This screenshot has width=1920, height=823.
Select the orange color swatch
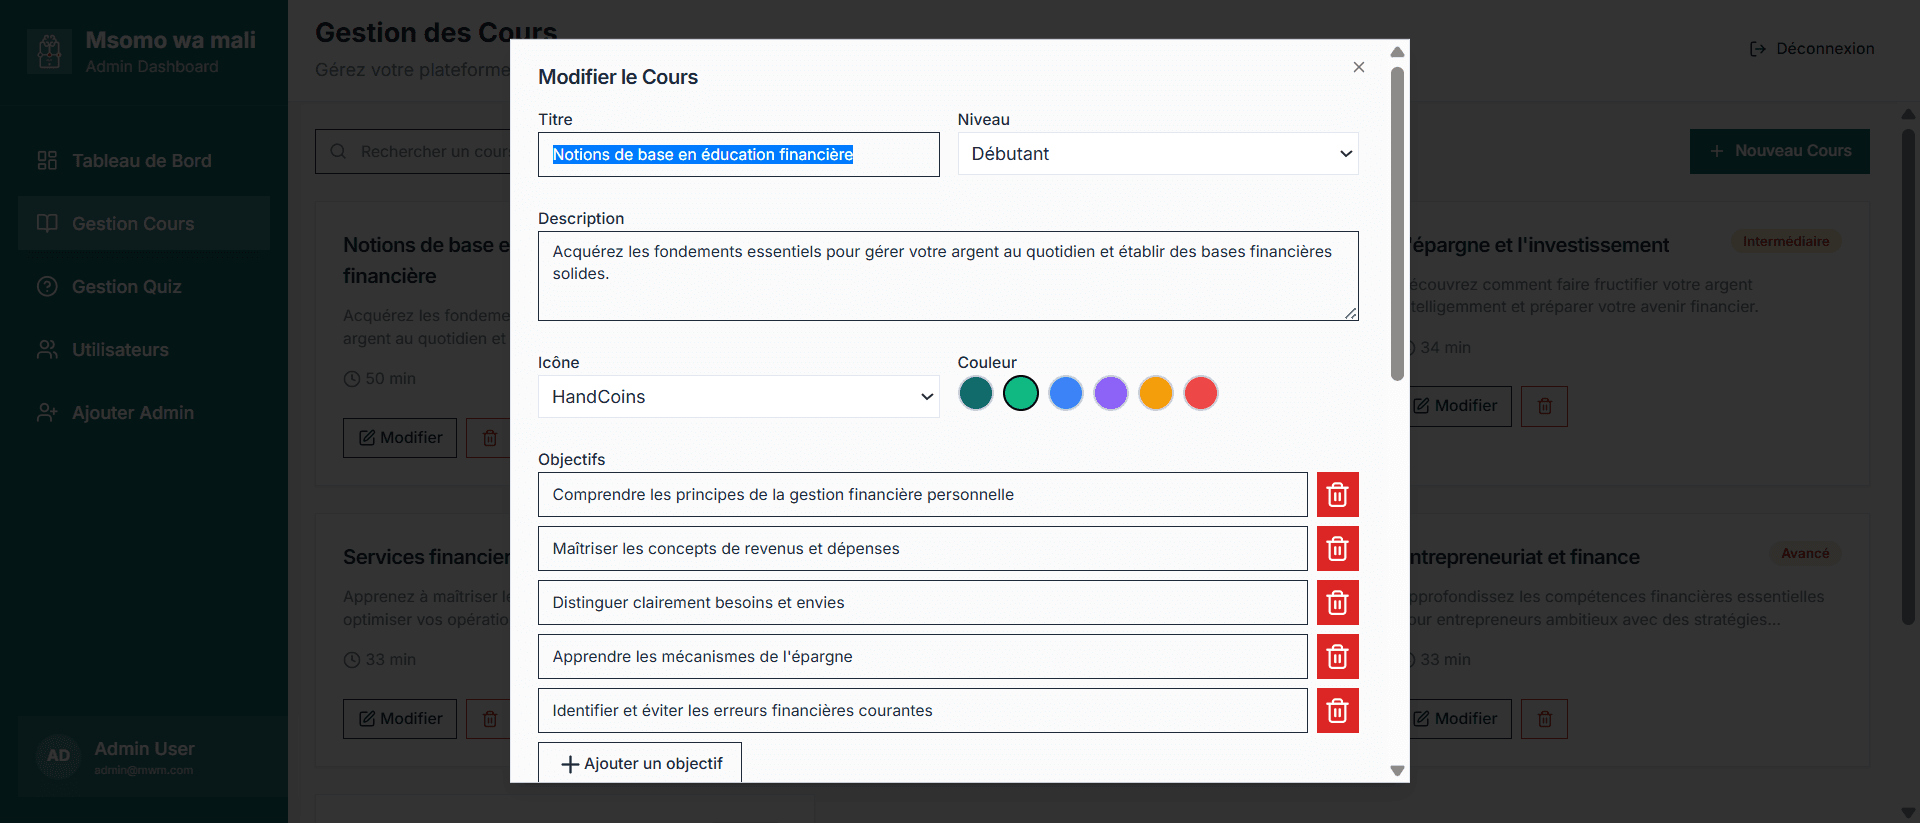pyautogui.click(x=1155, y=393)
